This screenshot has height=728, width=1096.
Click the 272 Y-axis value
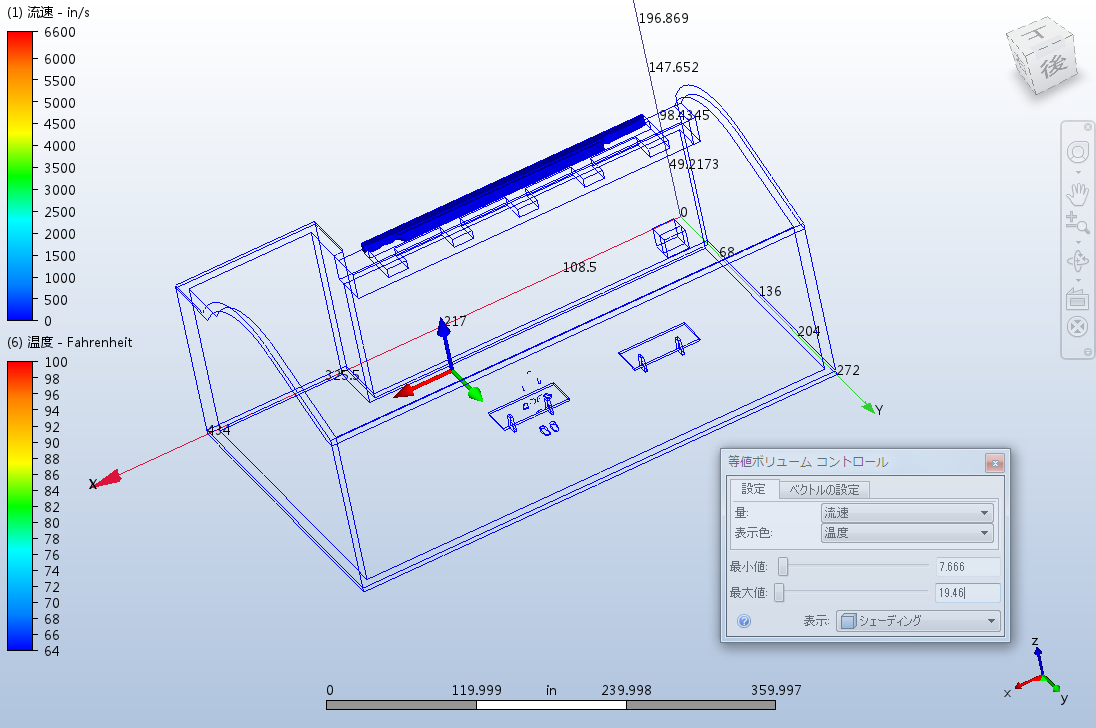point(848,370)
